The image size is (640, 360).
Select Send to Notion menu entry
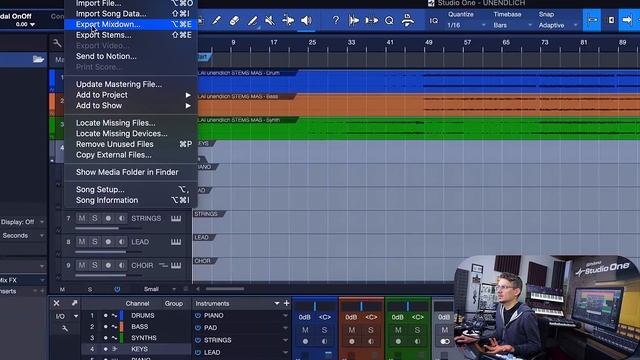click(x=131, y=56)
